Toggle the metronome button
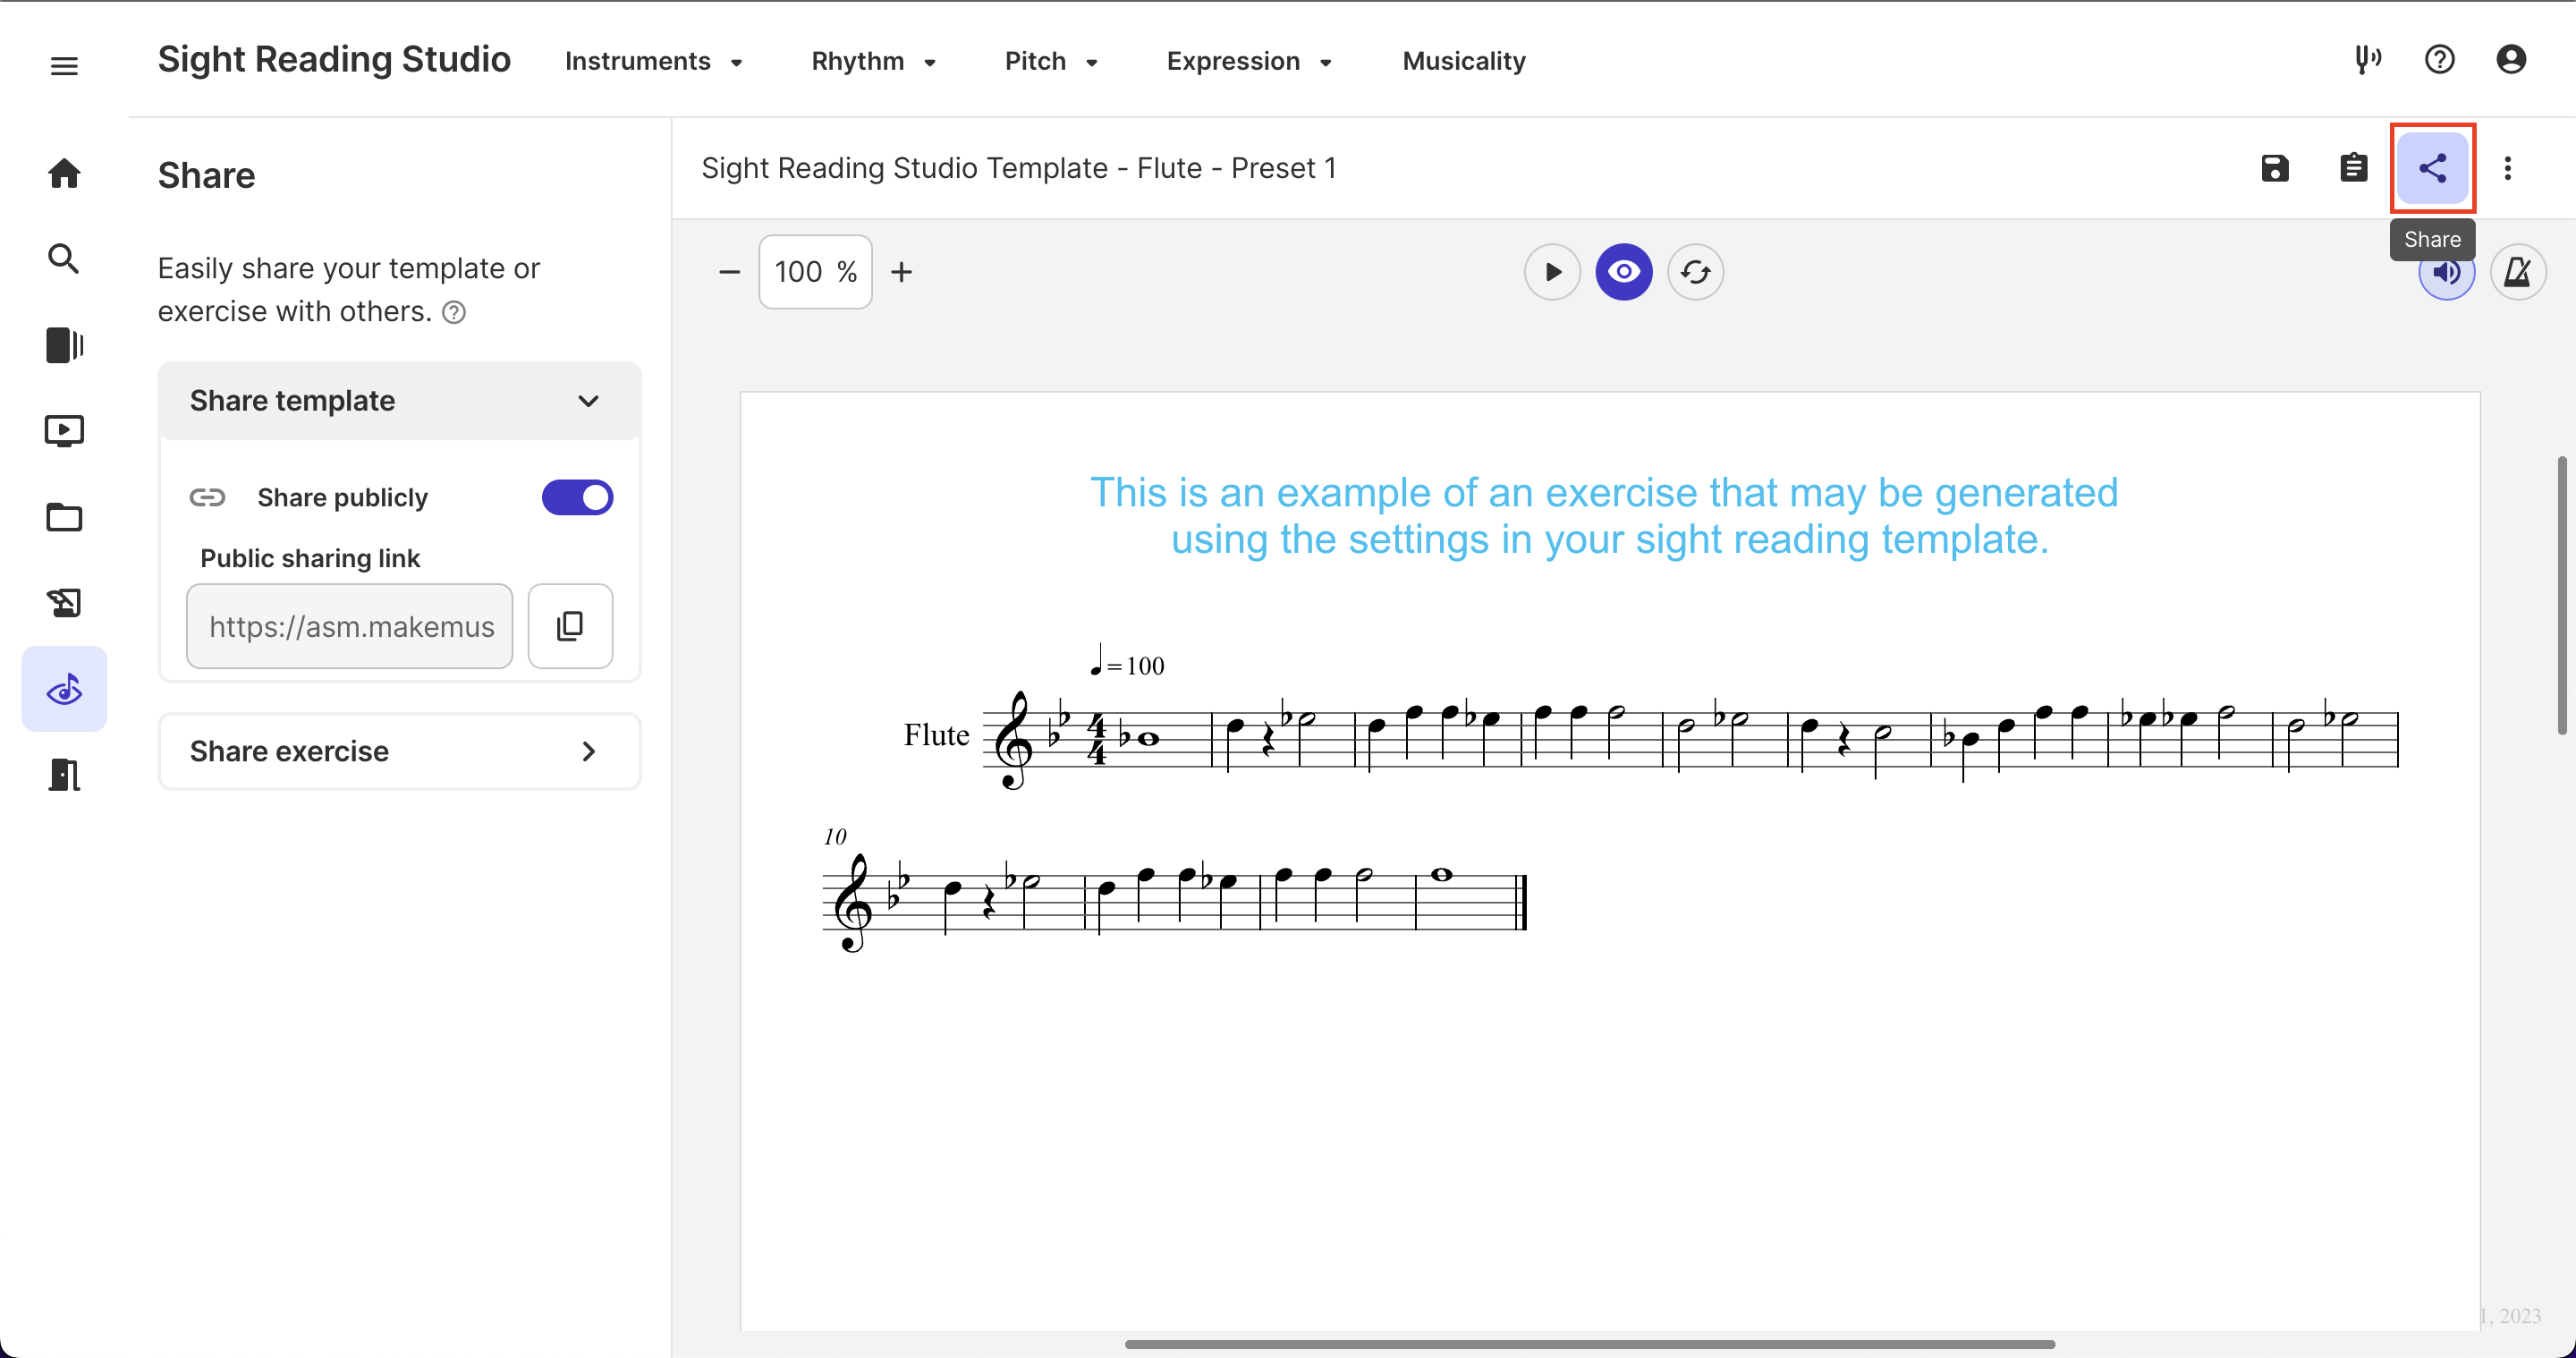The image size is (2576, 1358). pos(2517,272)
